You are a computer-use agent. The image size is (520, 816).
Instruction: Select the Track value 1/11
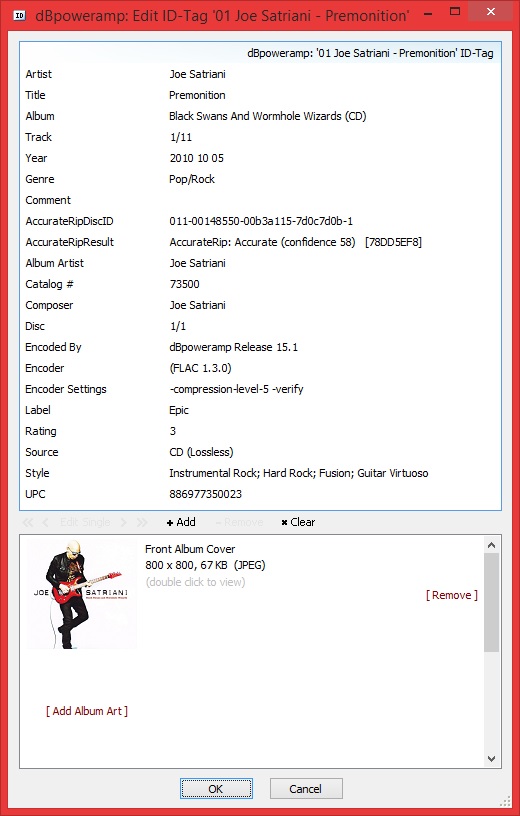tap(181, 137)
